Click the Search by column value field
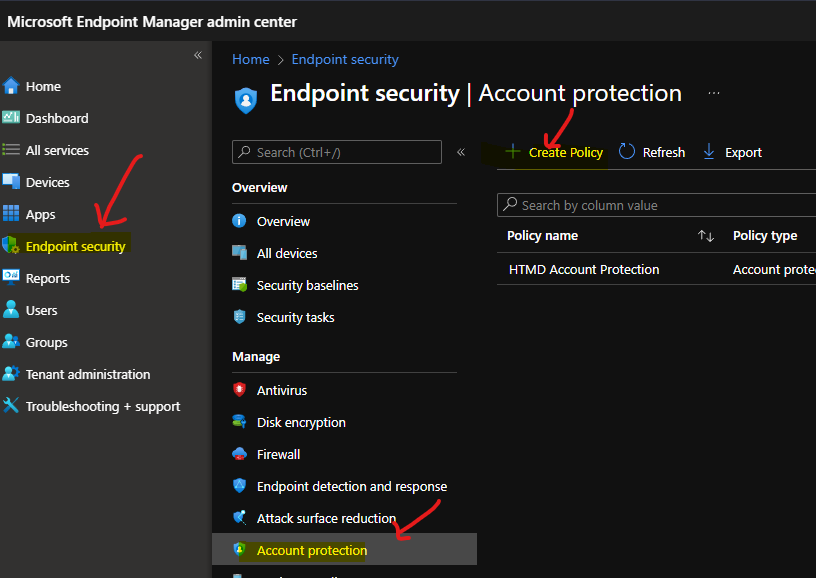 tap(656, 205)
